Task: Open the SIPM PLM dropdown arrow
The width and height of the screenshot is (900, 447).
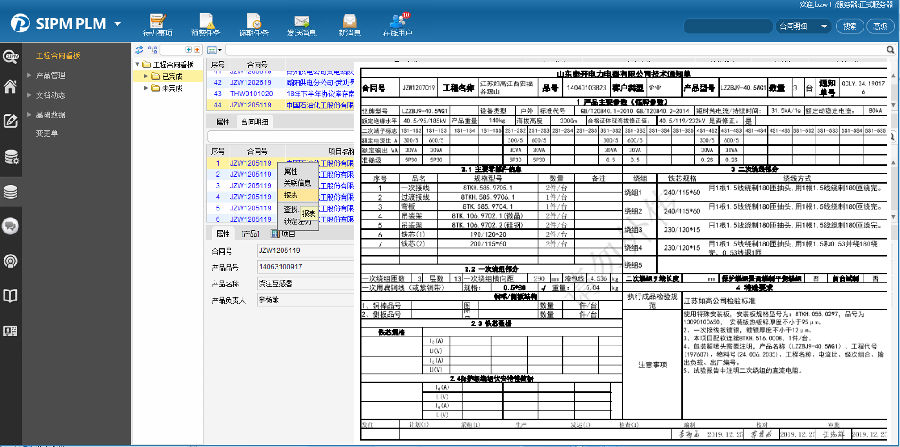Action: pyautogui.click(x=119, y=23)
